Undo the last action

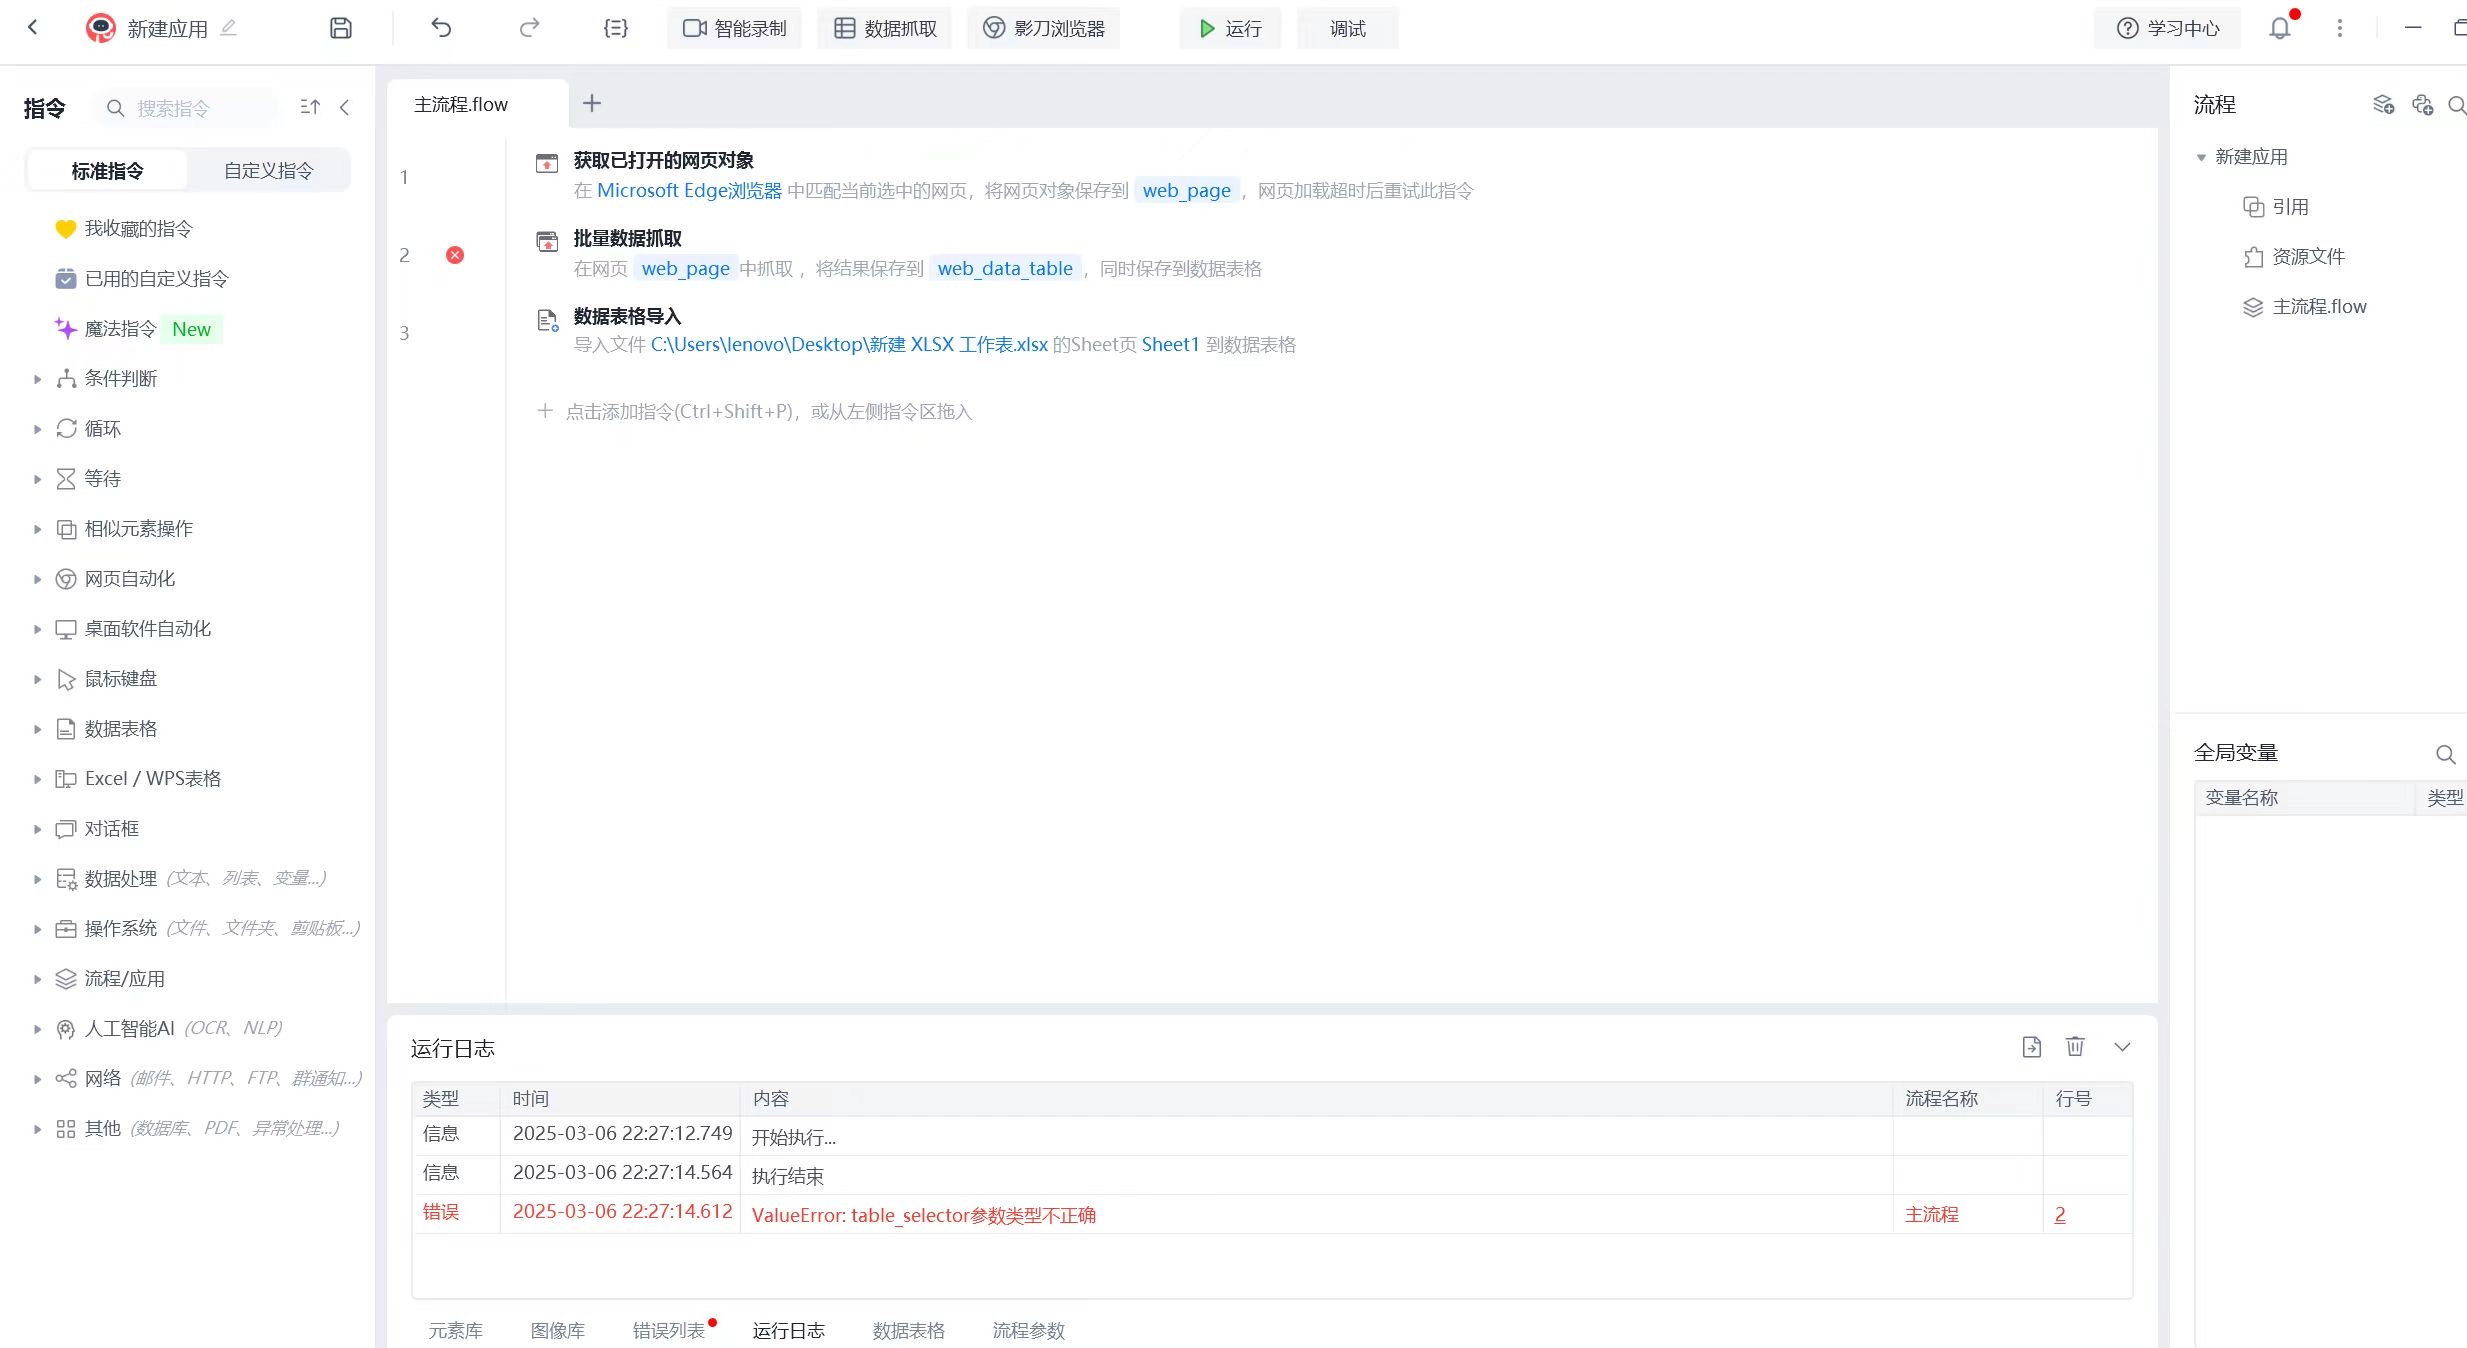441,28
